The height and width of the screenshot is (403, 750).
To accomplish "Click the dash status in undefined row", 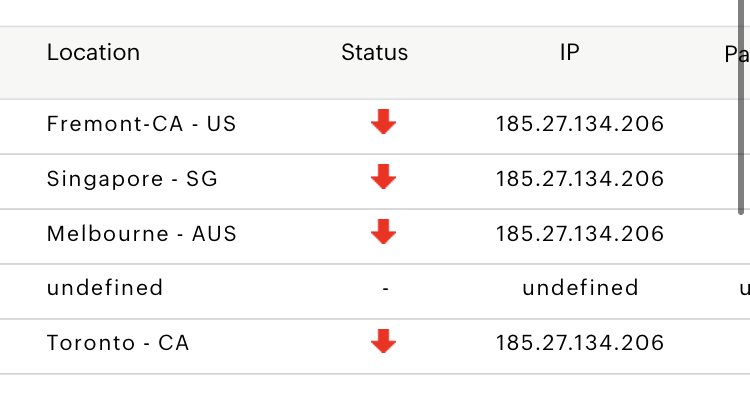I will (386, 288).
